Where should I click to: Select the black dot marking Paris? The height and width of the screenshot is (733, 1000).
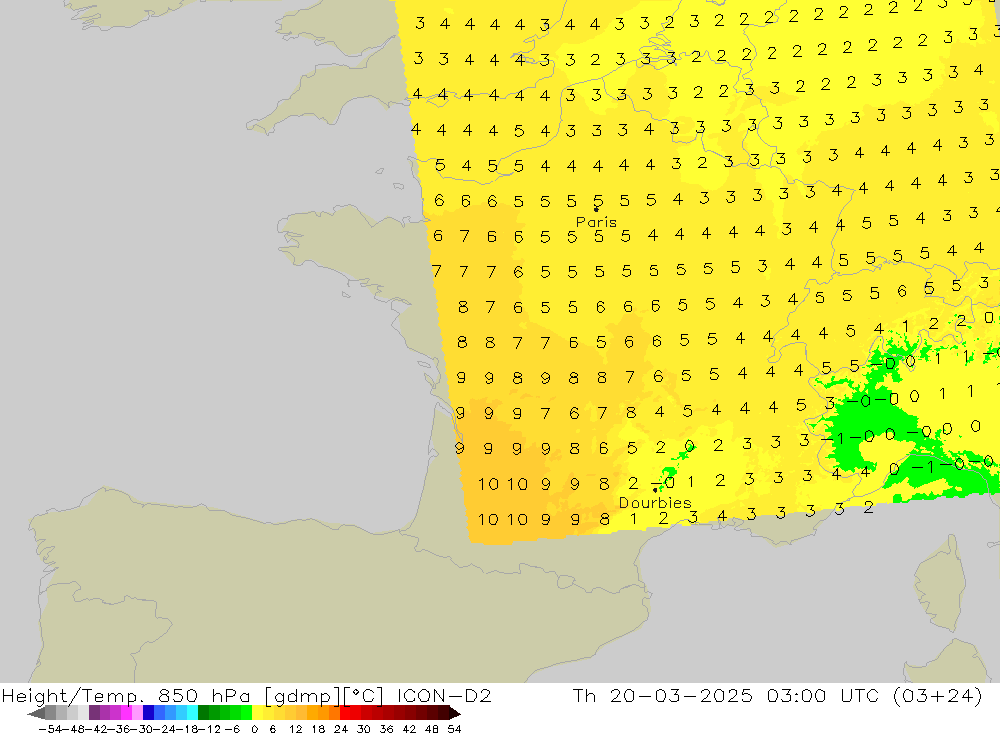[x=596, y=209]
